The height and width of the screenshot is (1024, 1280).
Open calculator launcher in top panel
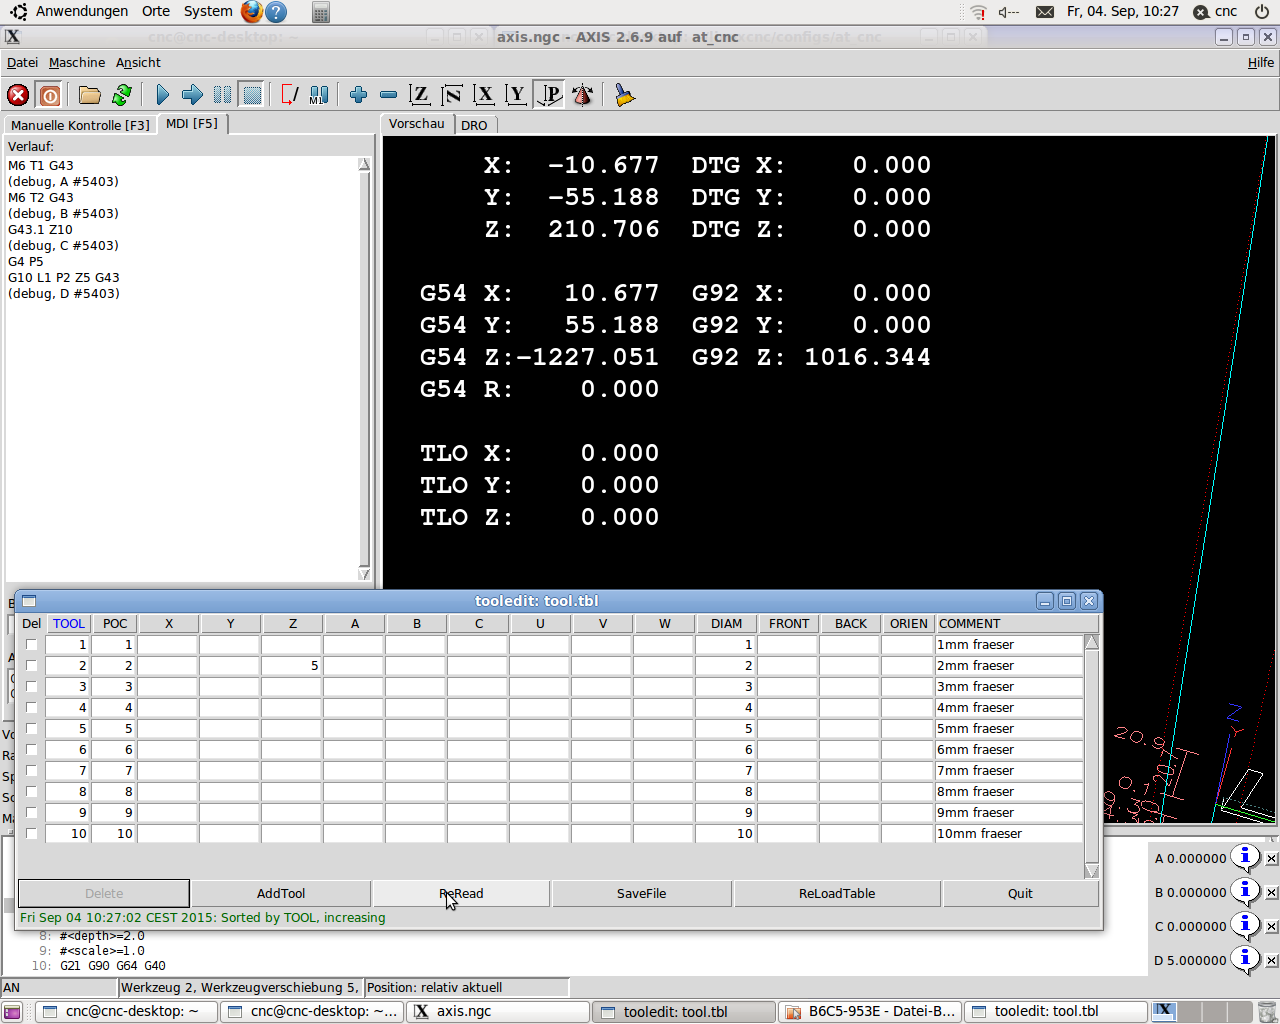pos(320,12)
